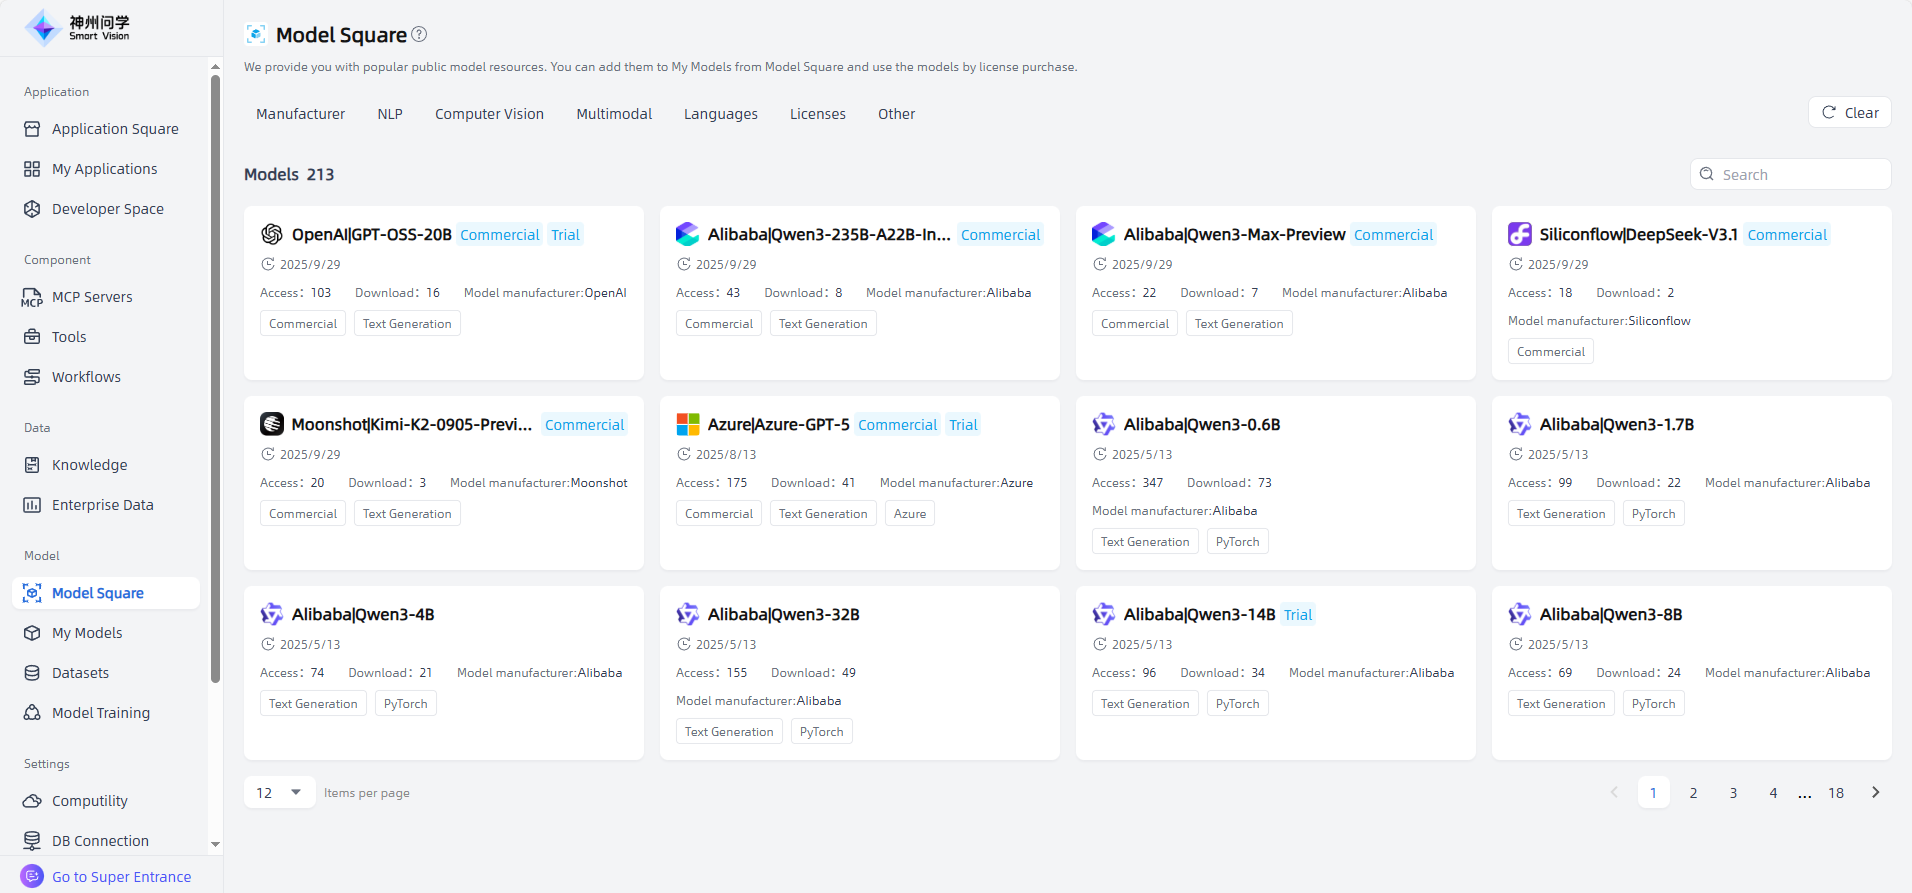Open MCP Servers in the sidebar

click(x=91, y=297)
